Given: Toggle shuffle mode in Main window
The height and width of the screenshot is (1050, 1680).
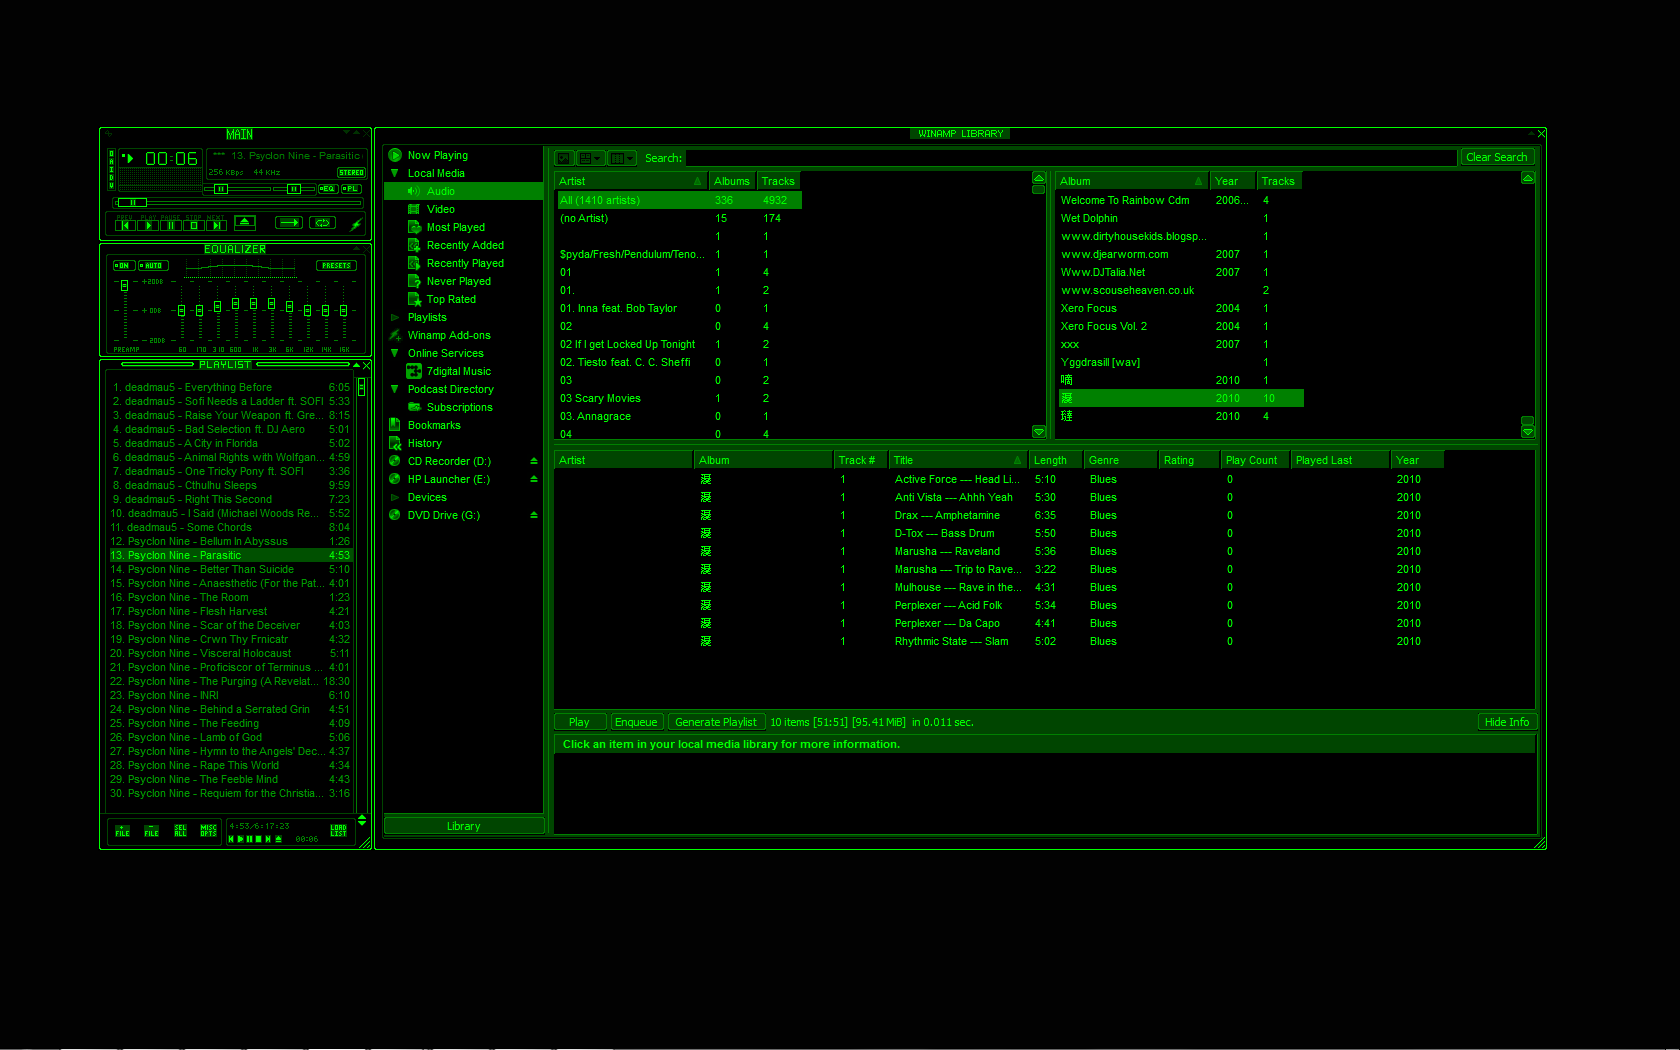Looking at the screenshot, I should [288, 222].
